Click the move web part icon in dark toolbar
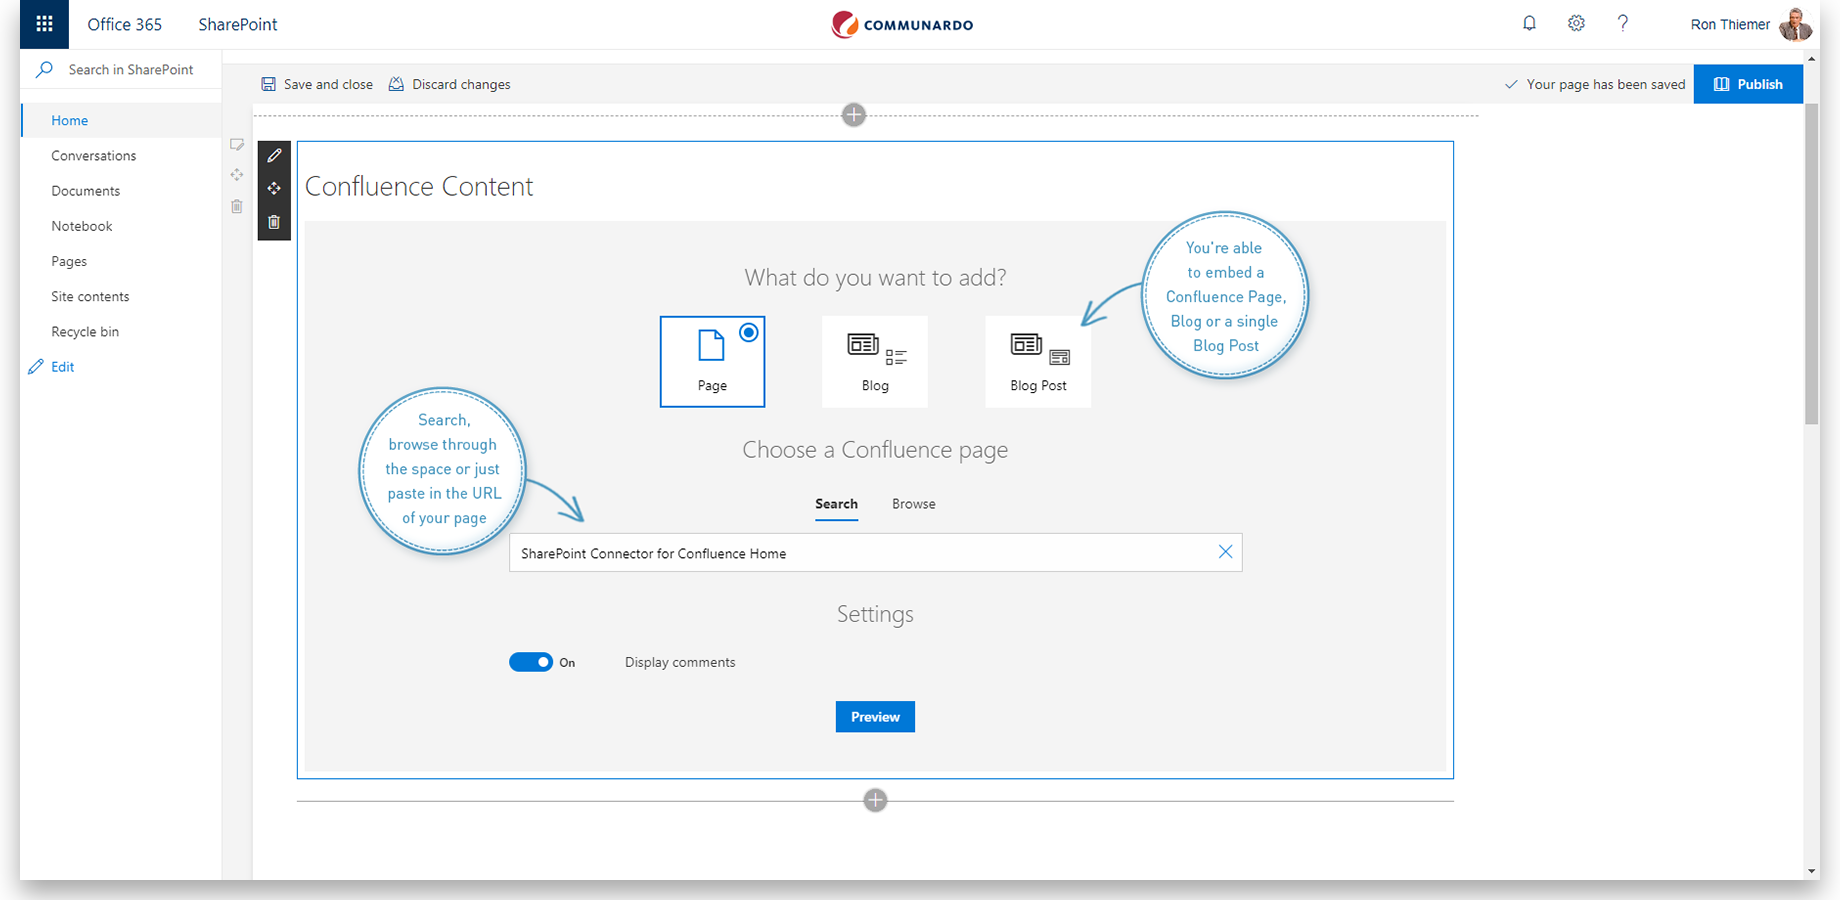1840x900 pixels. tap(274, 189)
